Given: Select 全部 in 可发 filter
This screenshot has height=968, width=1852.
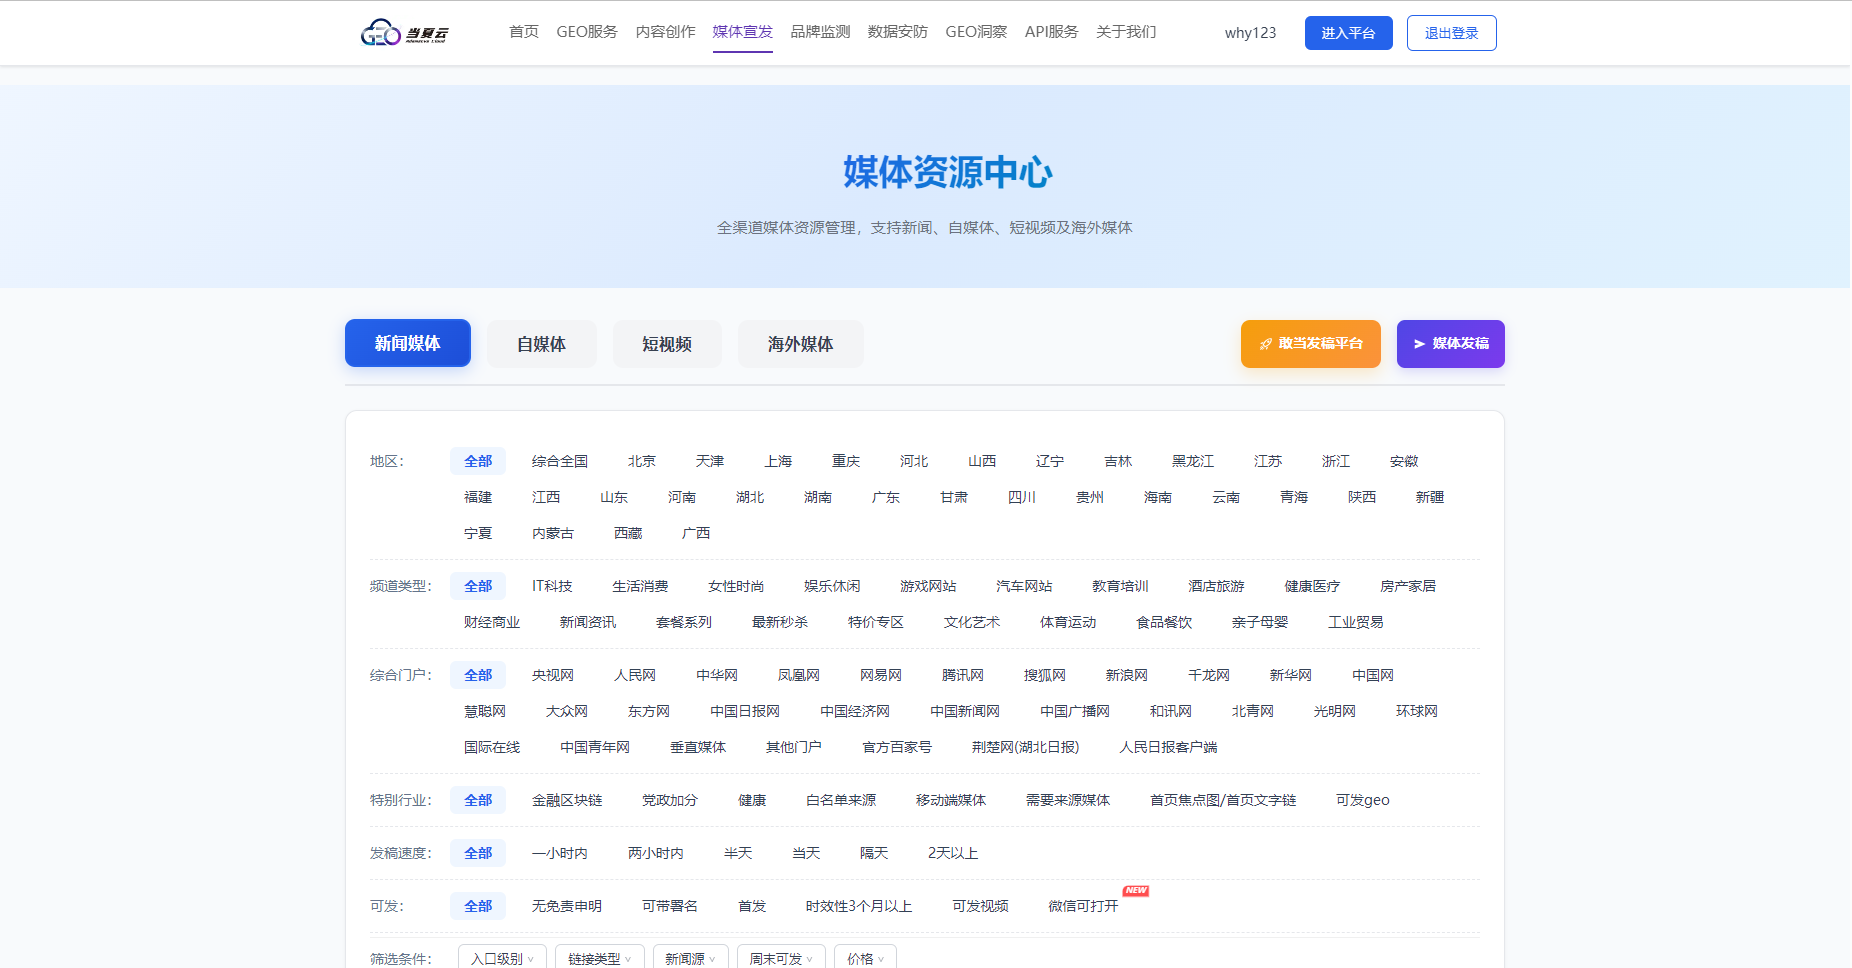Looking at the screenshot, I should coord(478,906).
